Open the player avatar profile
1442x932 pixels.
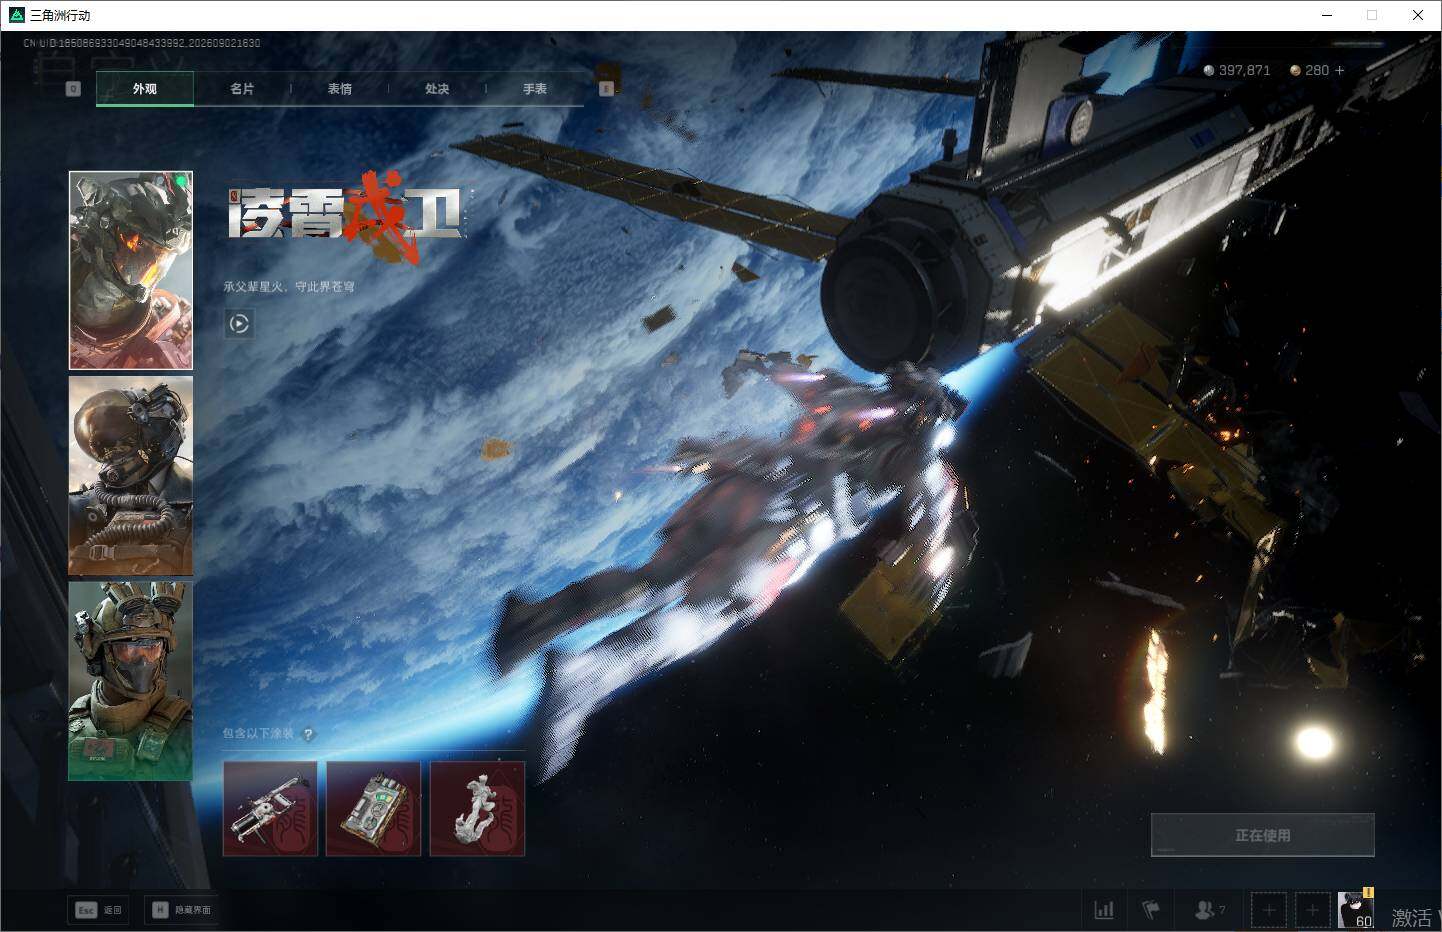[x=1356, y=909]
